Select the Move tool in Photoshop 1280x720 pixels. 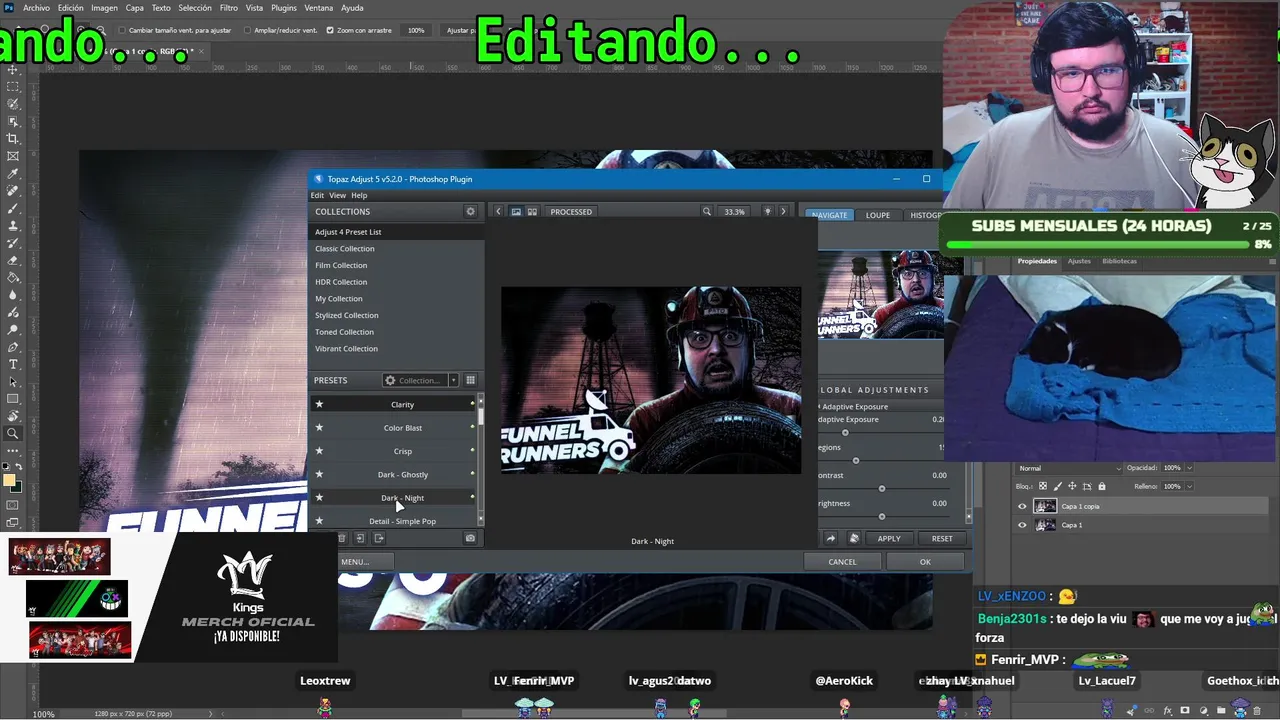click(13, 69)
